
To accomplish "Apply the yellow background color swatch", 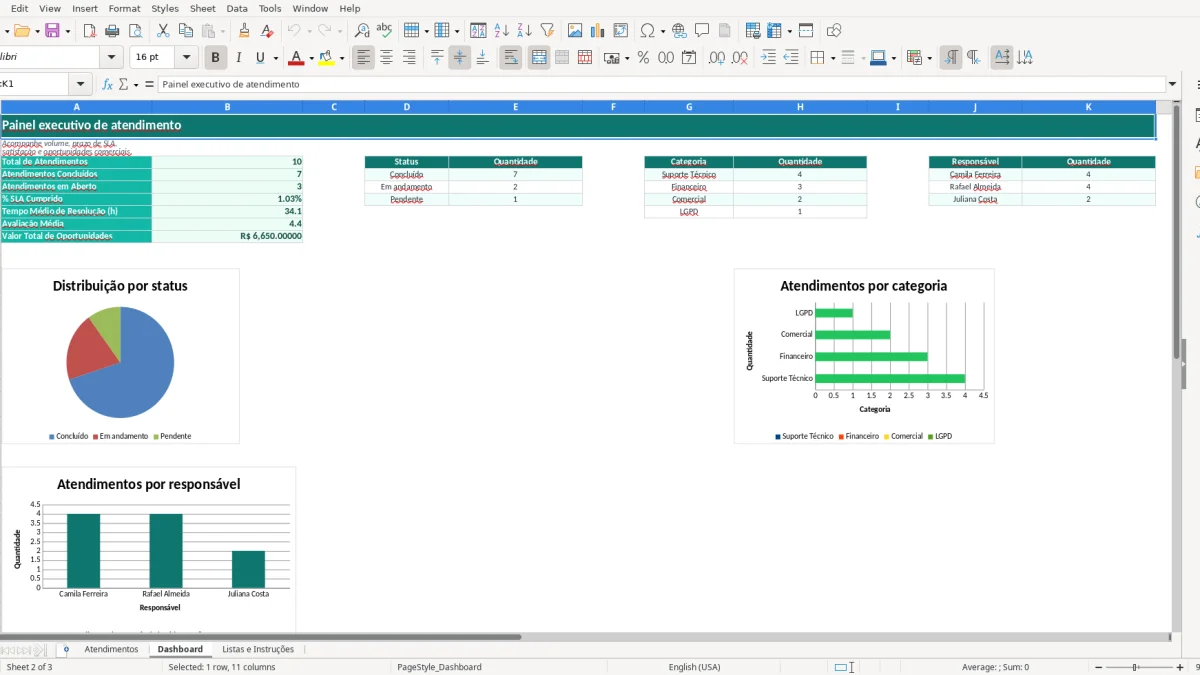I will coord(327,58).
